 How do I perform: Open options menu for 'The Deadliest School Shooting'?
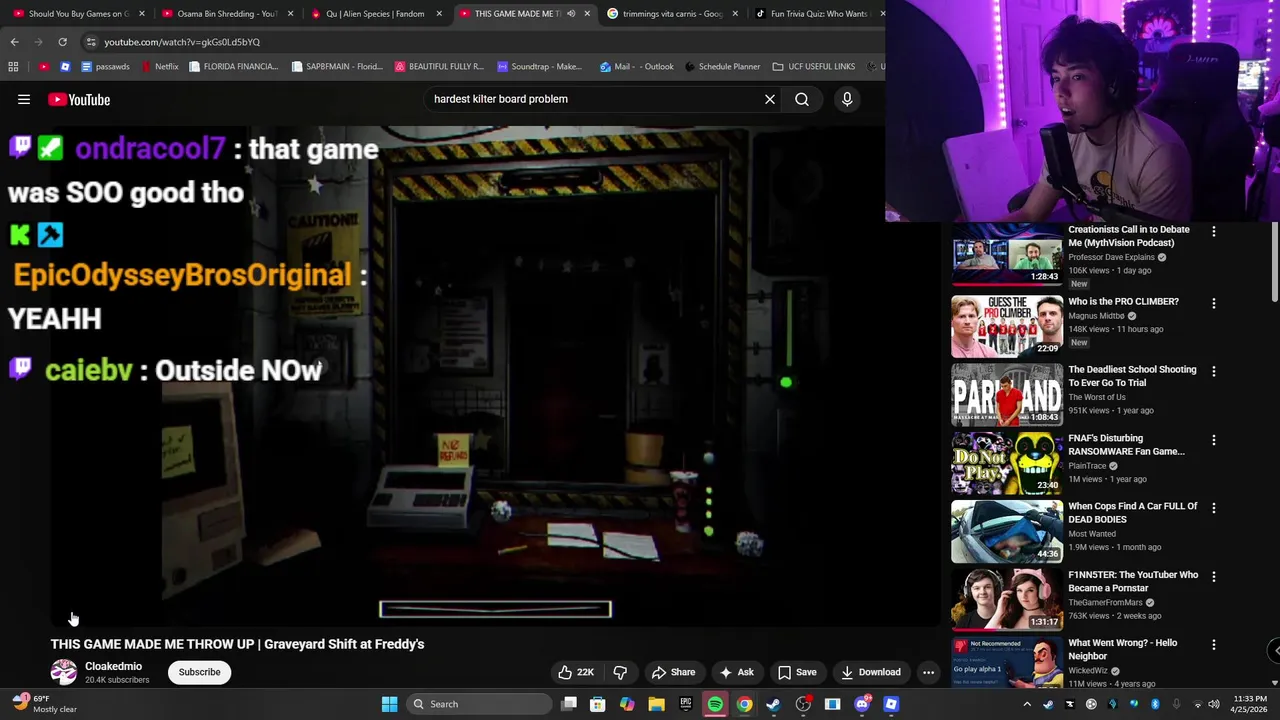1214,371
